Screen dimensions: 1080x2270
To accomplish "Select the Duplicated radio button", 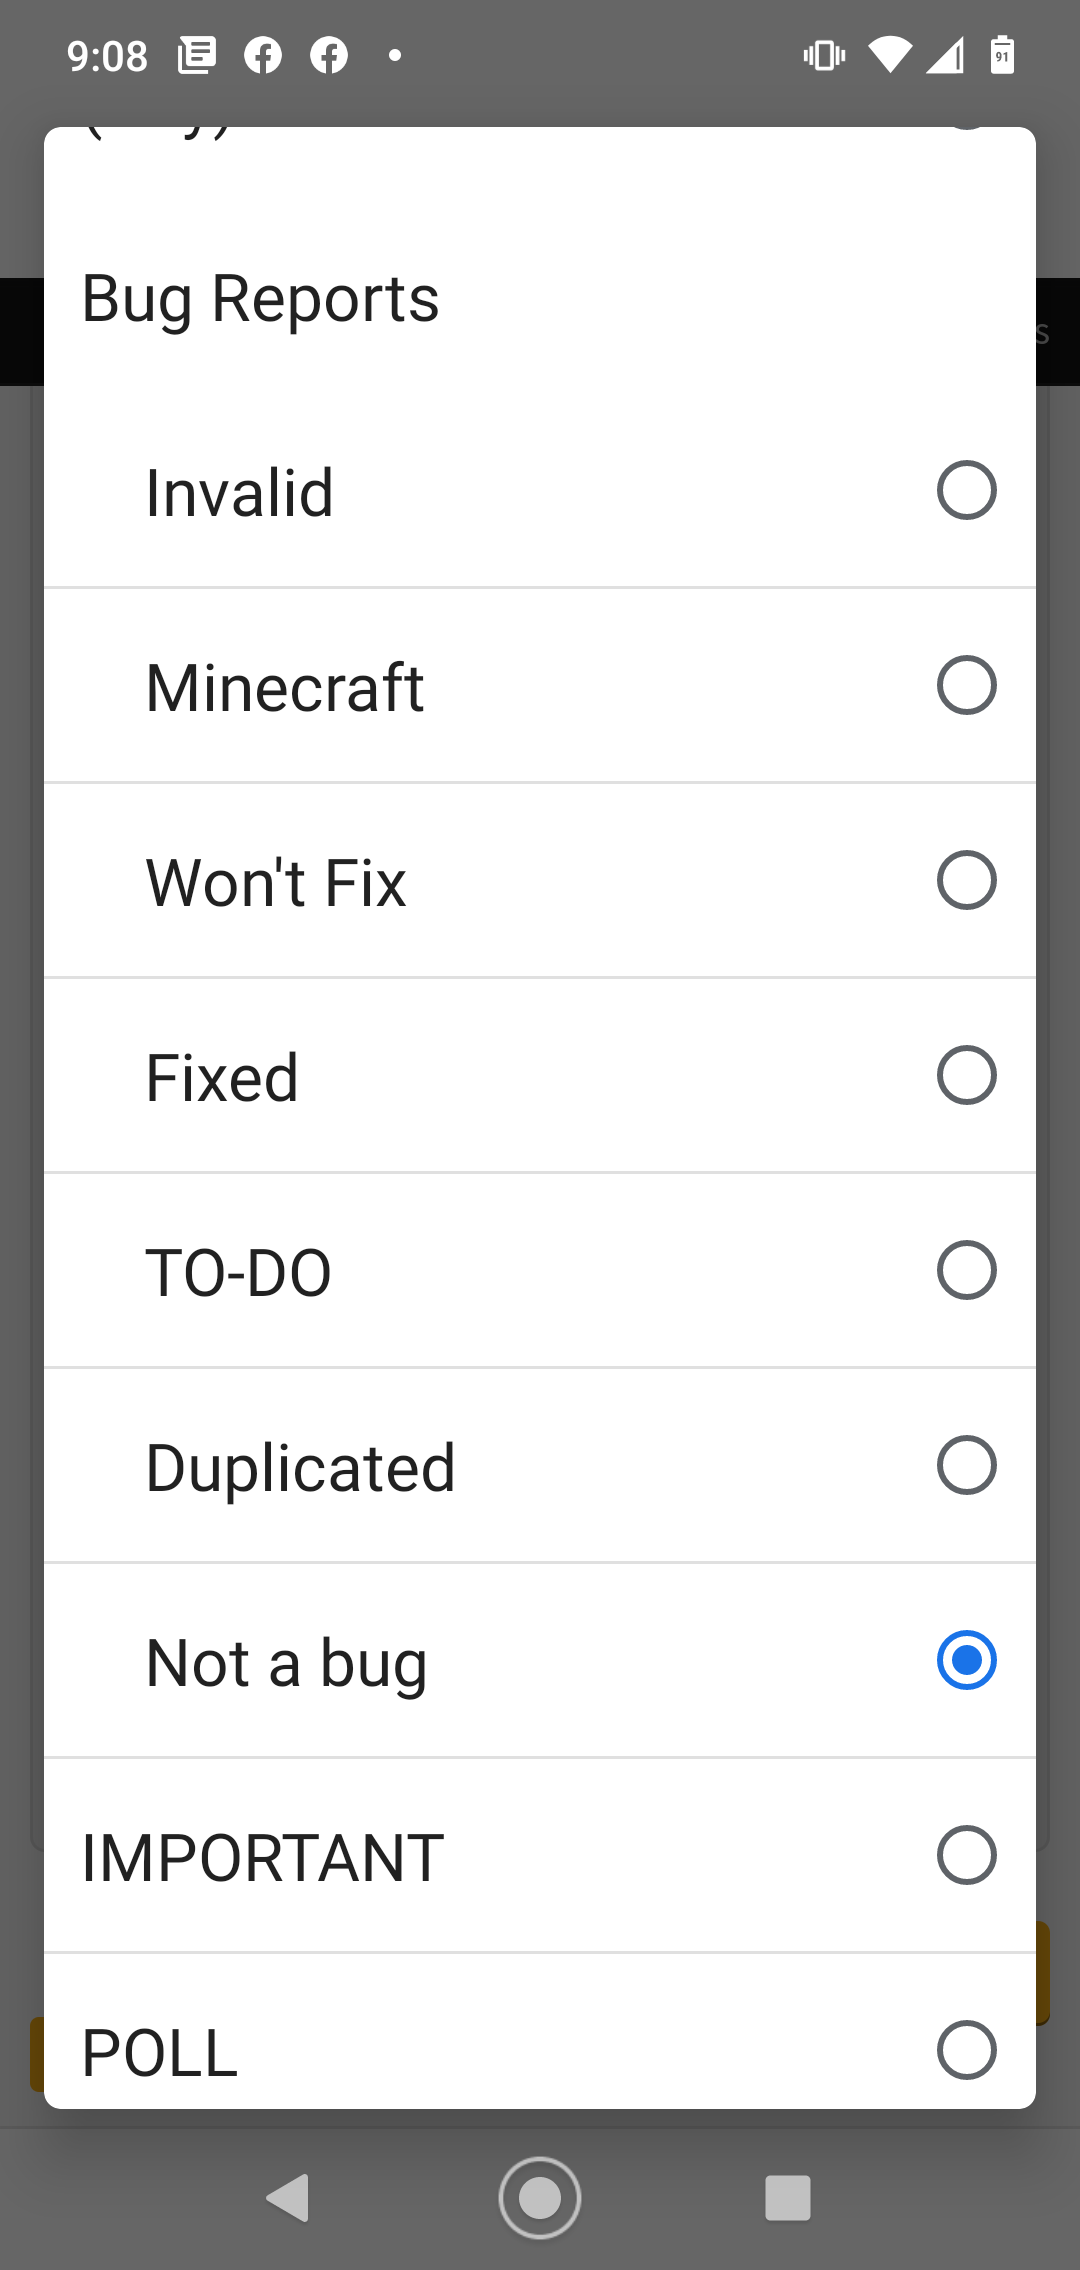I will pyautogui.click(x=966, y=1465).
